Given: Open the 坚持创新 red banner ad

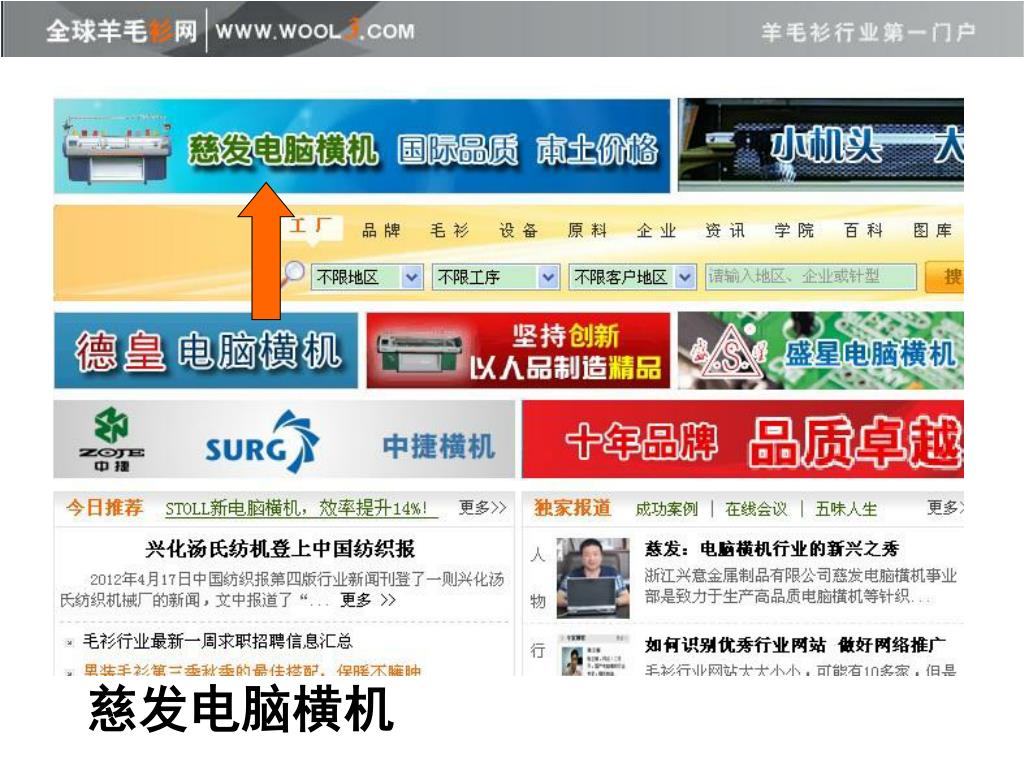Looking at the screenshot, I should coord(519,351).
